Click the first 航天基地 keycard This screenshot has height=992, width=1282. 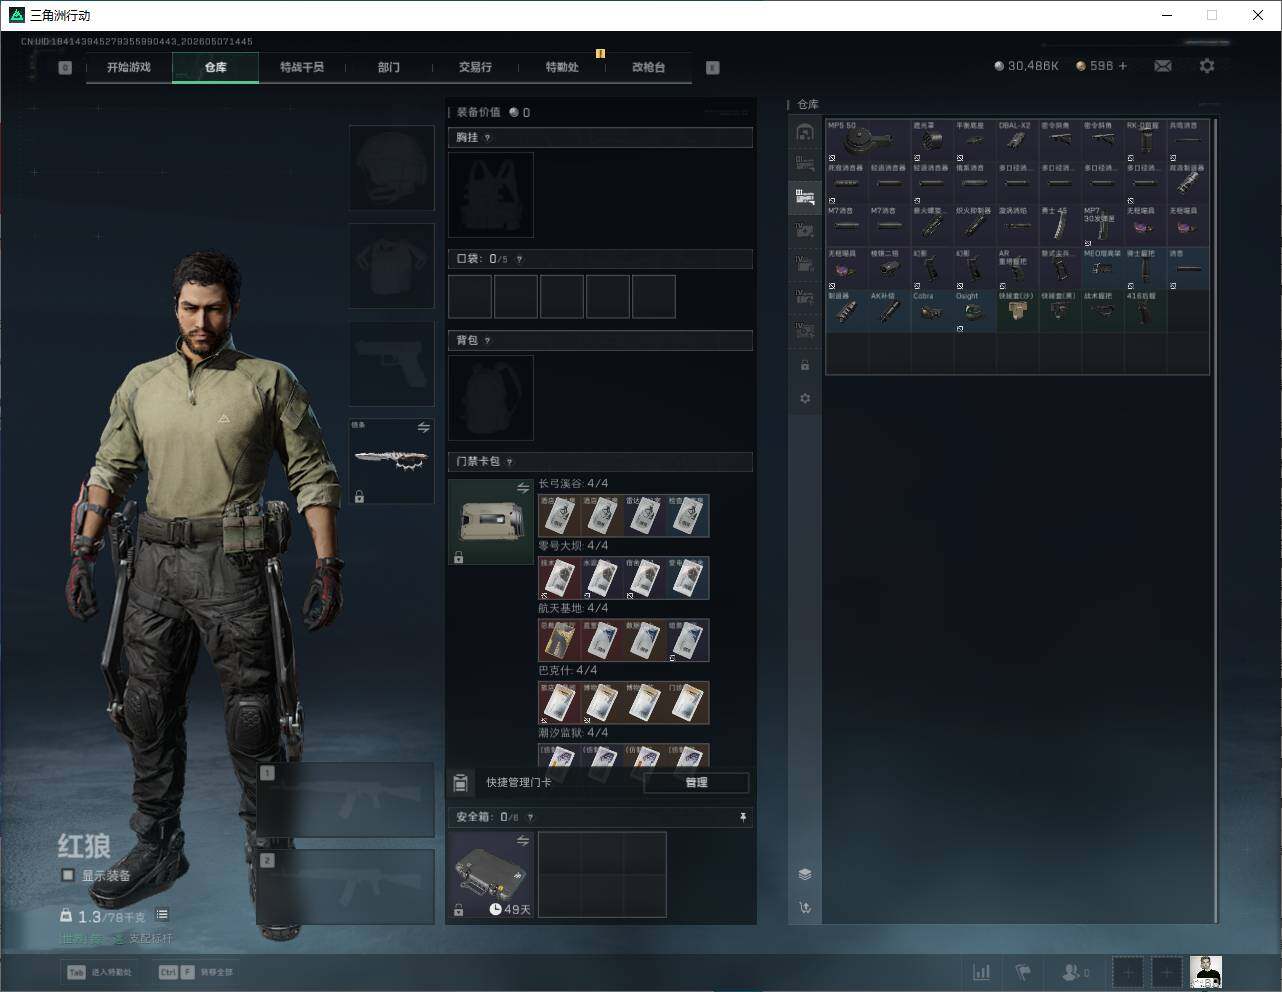click(x=559, y=640)
